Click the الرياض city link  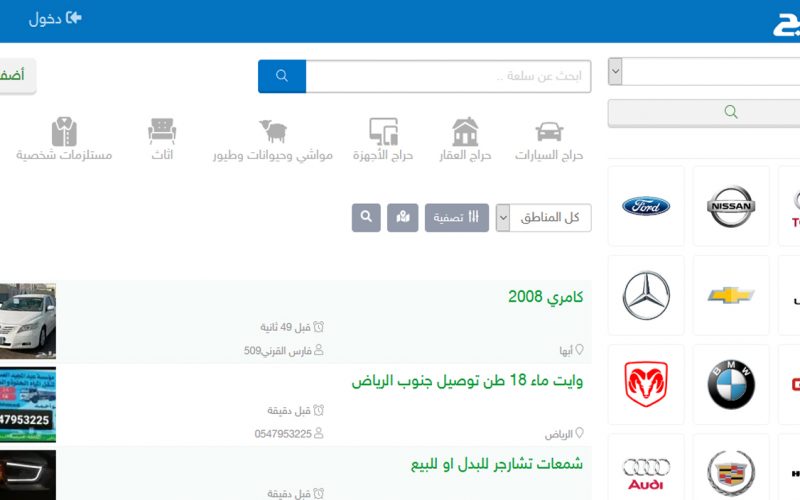tap(564, 434)
